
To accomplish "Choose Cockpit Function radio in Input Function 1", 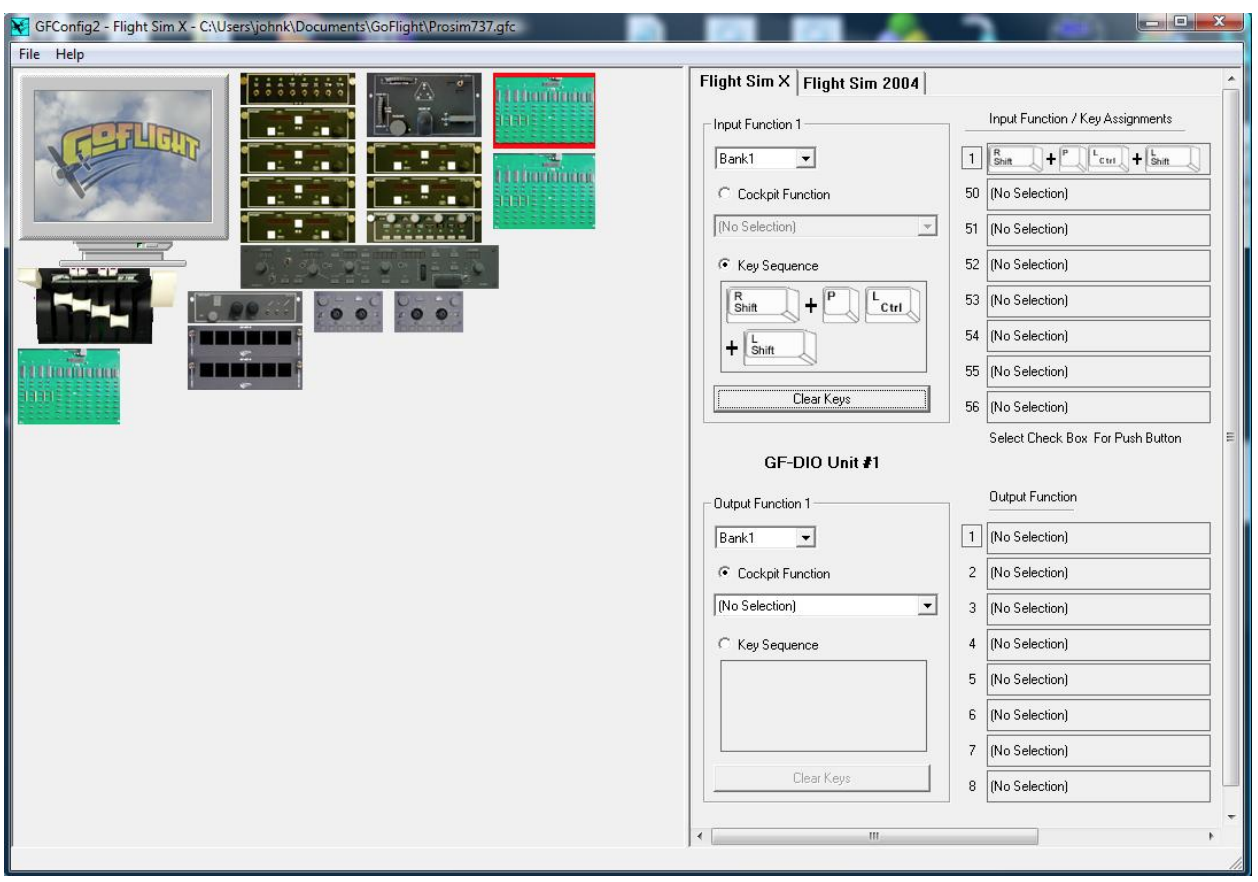I will pos(724,195).
